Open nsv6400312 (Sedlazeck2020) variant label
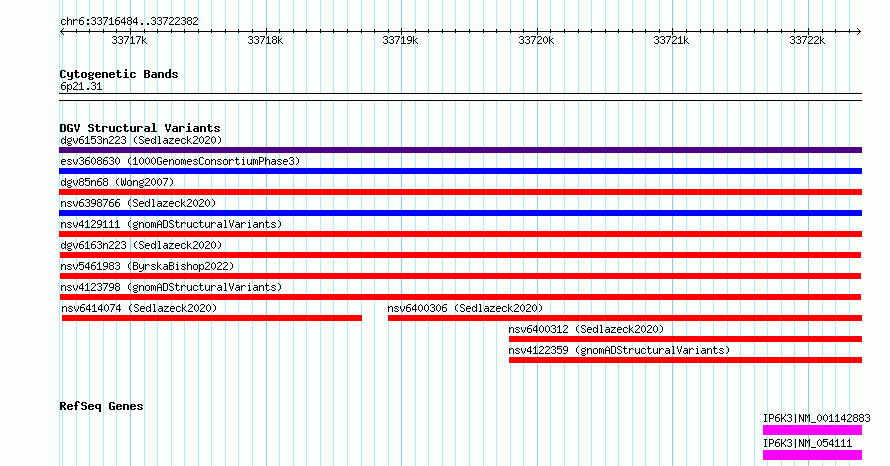 (x=586, y=329)
